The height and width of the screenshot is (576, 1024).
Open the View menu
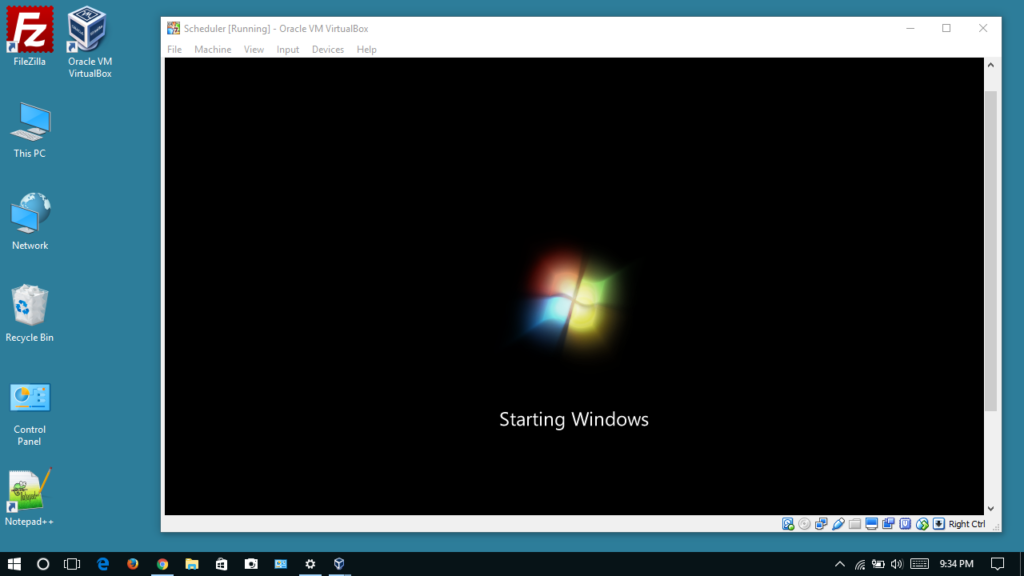[x=253, y=50]
